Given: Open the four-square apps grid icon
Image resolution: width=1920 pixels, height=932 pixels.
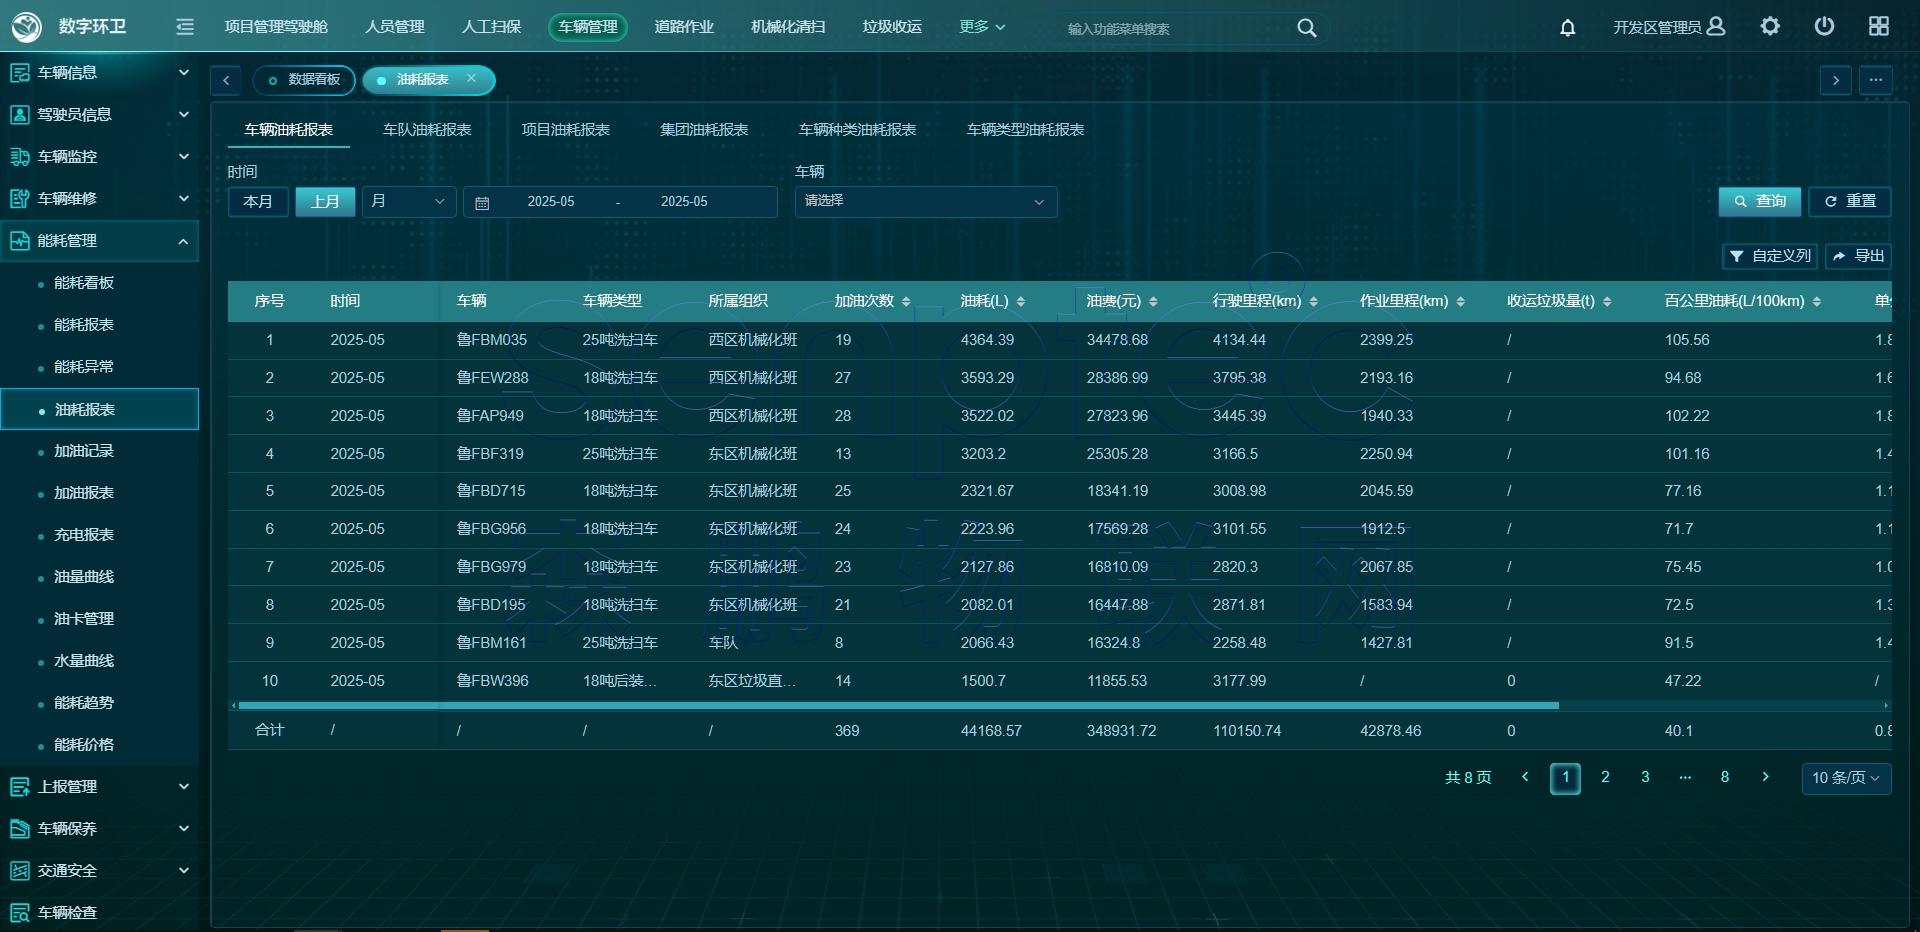Looking at the screenshot, I should point(1878,27).
